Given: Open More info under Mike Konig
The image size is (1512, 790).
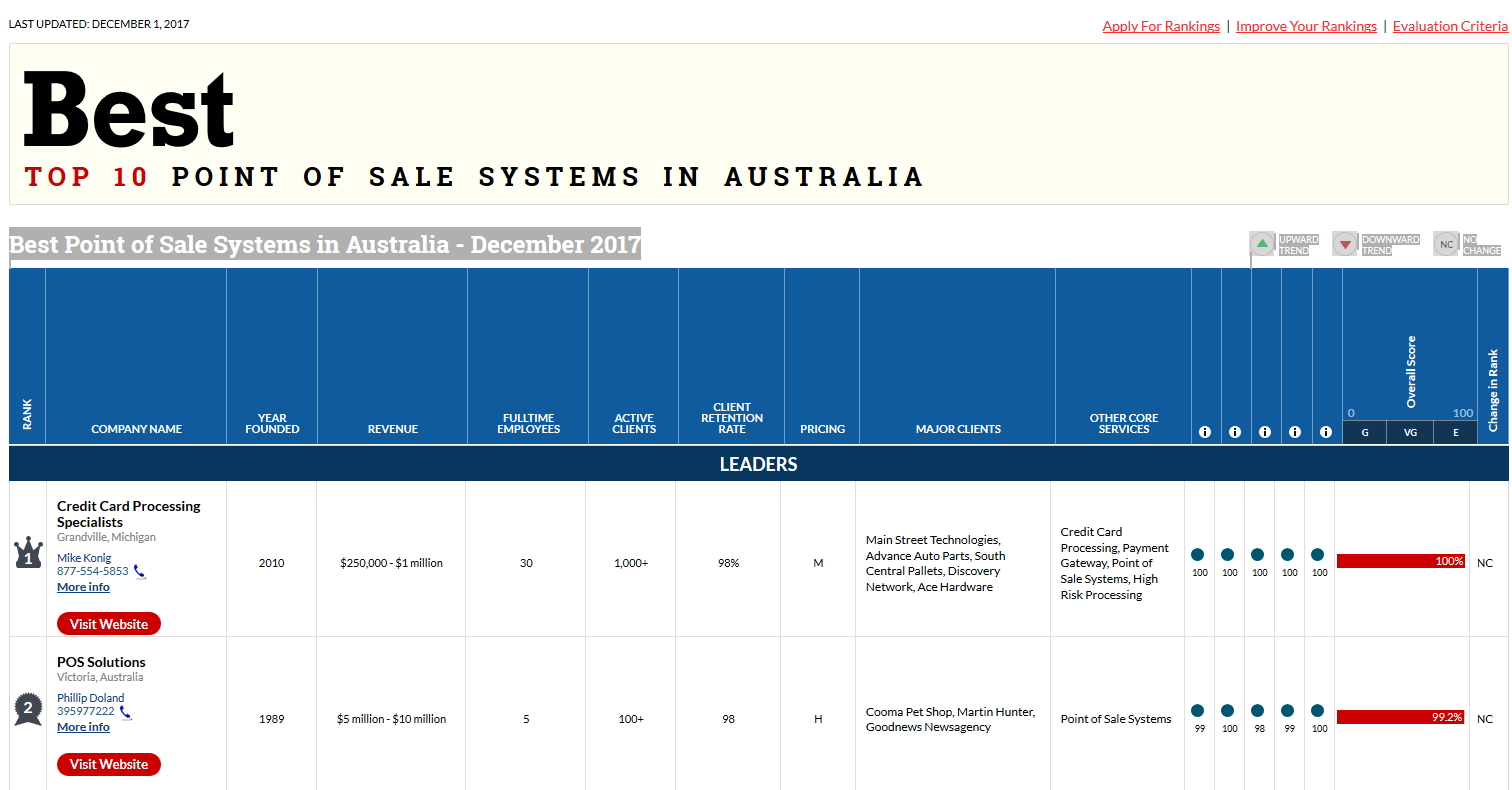Looking at the screenshot, I should 83,587.
